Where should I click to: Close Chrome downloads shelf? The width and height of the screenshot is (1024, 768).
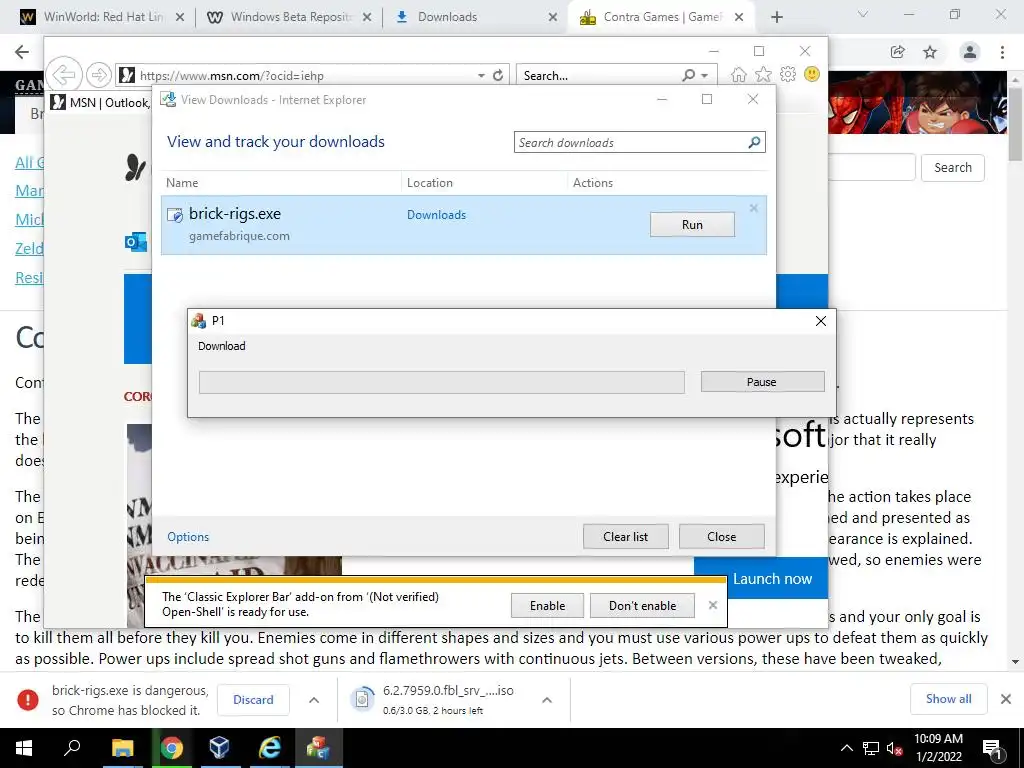(1006, 699)
